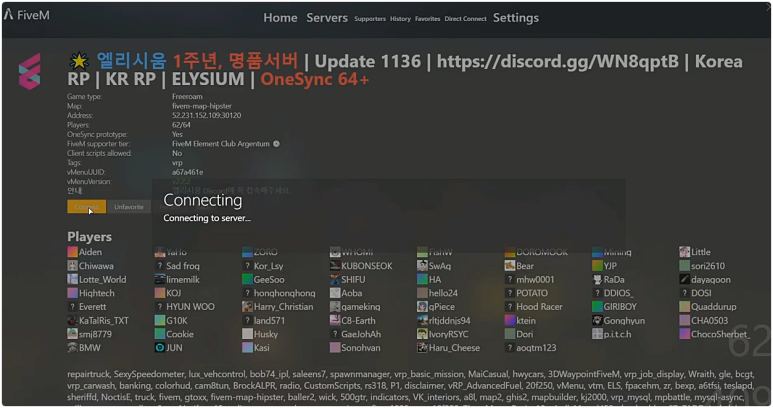773x408 pixels.
Task: Click SHIFU's player avatar
Action: tap(335, 279)
